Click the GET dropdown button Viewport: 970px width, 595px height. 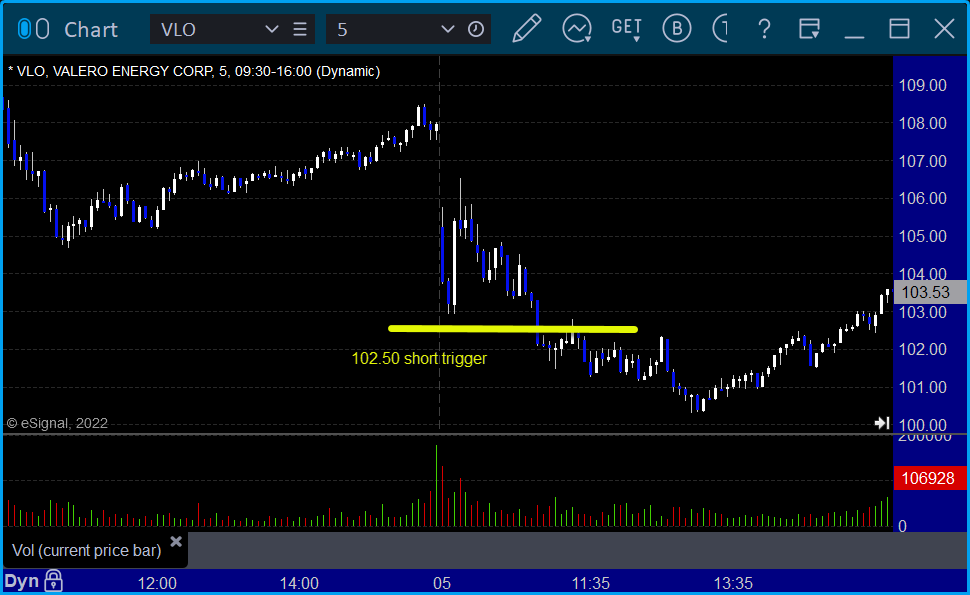pos(627,29)
